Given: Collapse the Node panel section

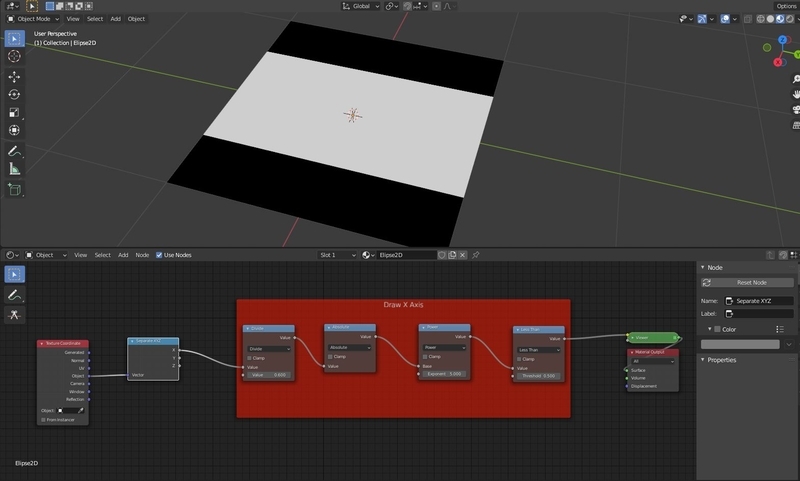Looking at the screenshot, I should coord(703,267).
